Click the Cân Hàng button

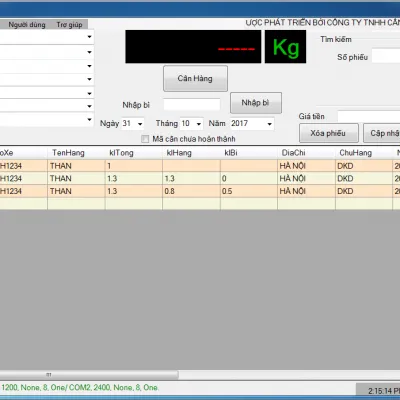tap(195, 79)
